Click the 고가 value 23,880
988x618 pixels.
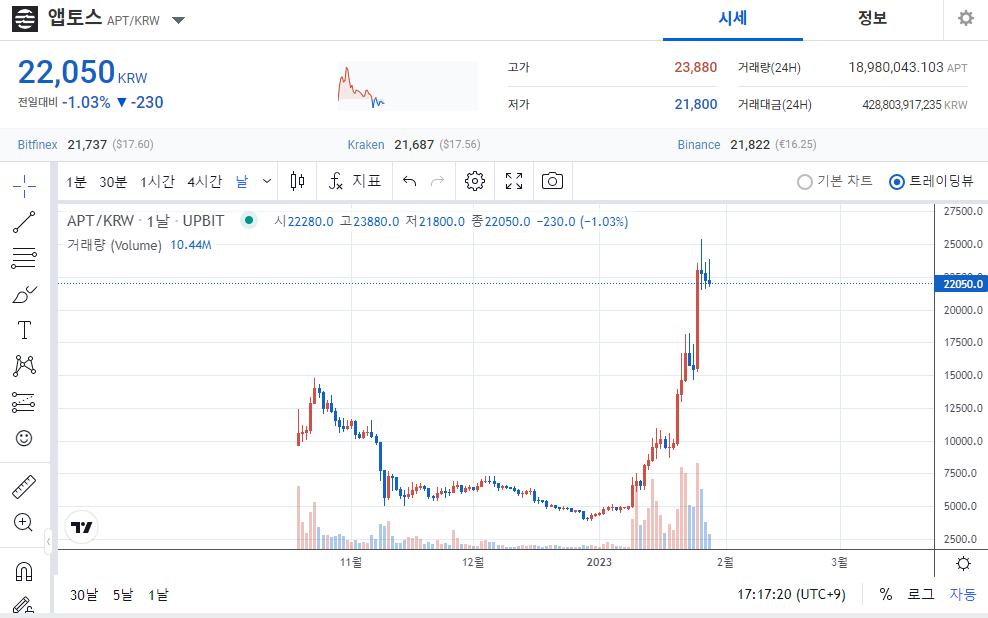pyautogui.click(x=696, y=67)
